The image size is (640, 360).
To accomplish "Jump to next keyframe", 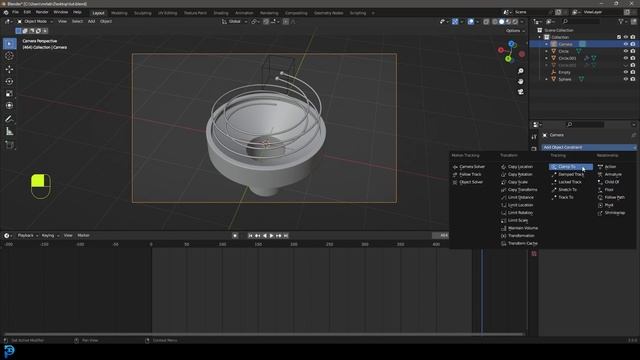I will 278,236.
